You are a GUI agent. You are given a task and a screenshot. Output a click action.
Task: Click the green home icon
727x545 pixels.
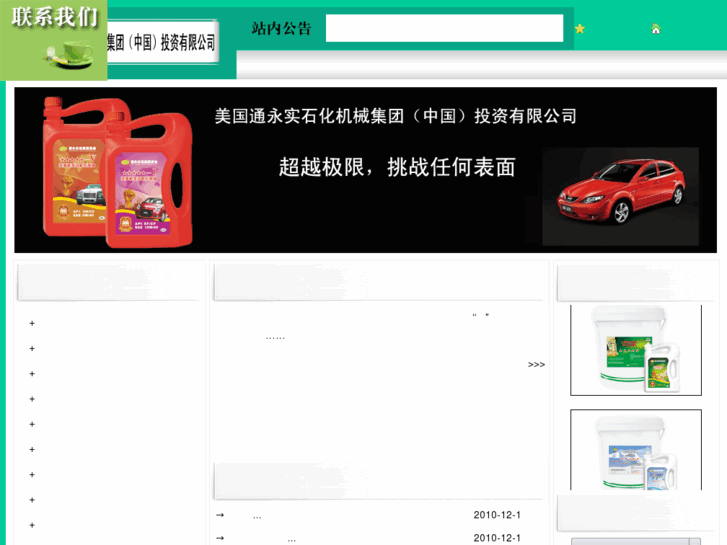point(656,29)
